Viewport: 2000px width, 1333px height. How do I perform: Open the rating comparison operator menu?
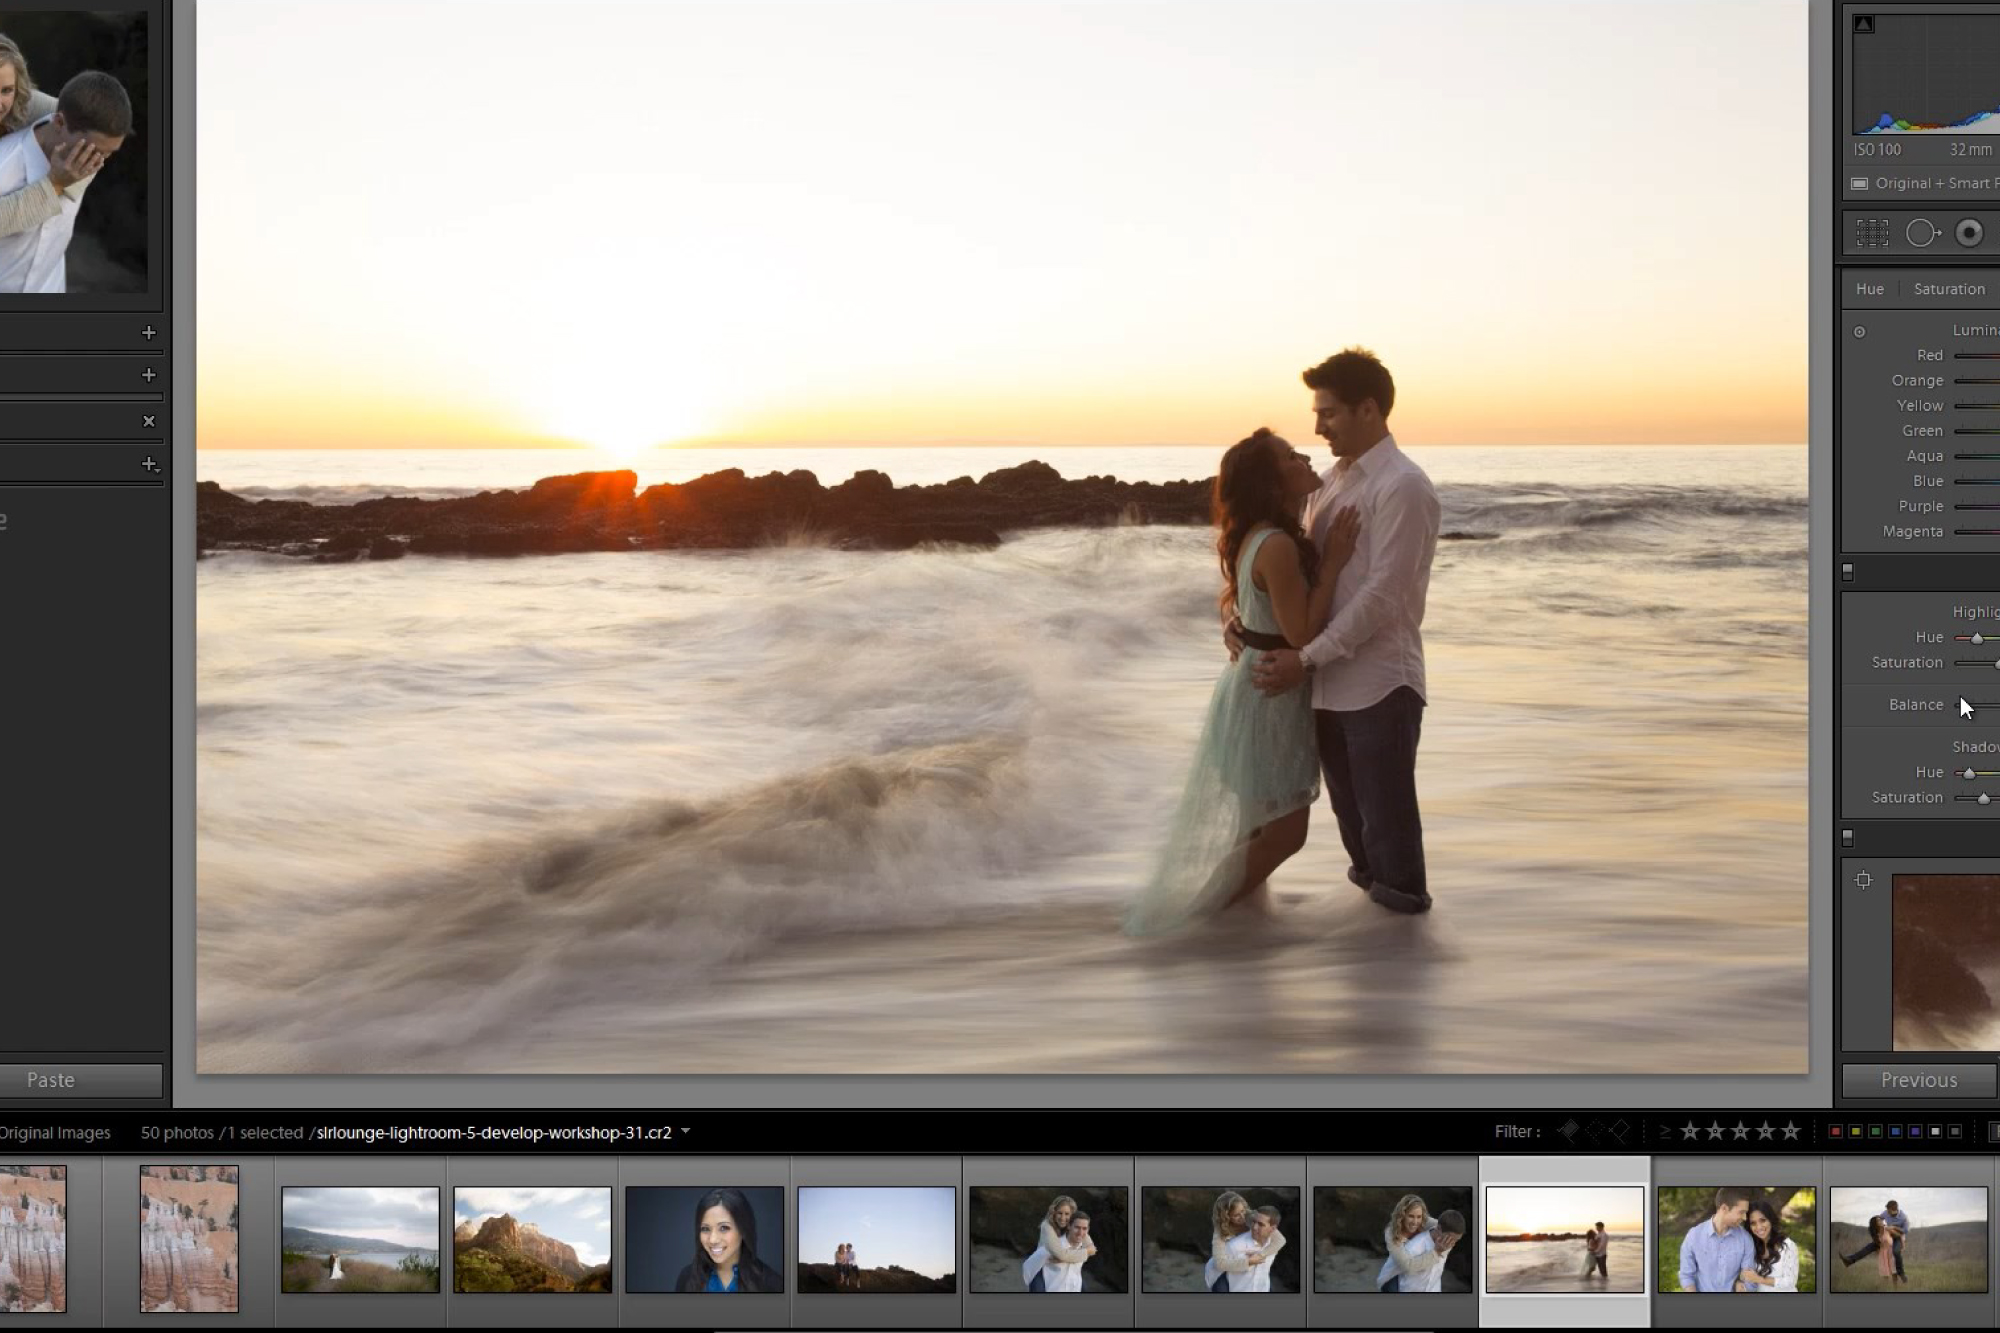click(x=1665, y=1132)
